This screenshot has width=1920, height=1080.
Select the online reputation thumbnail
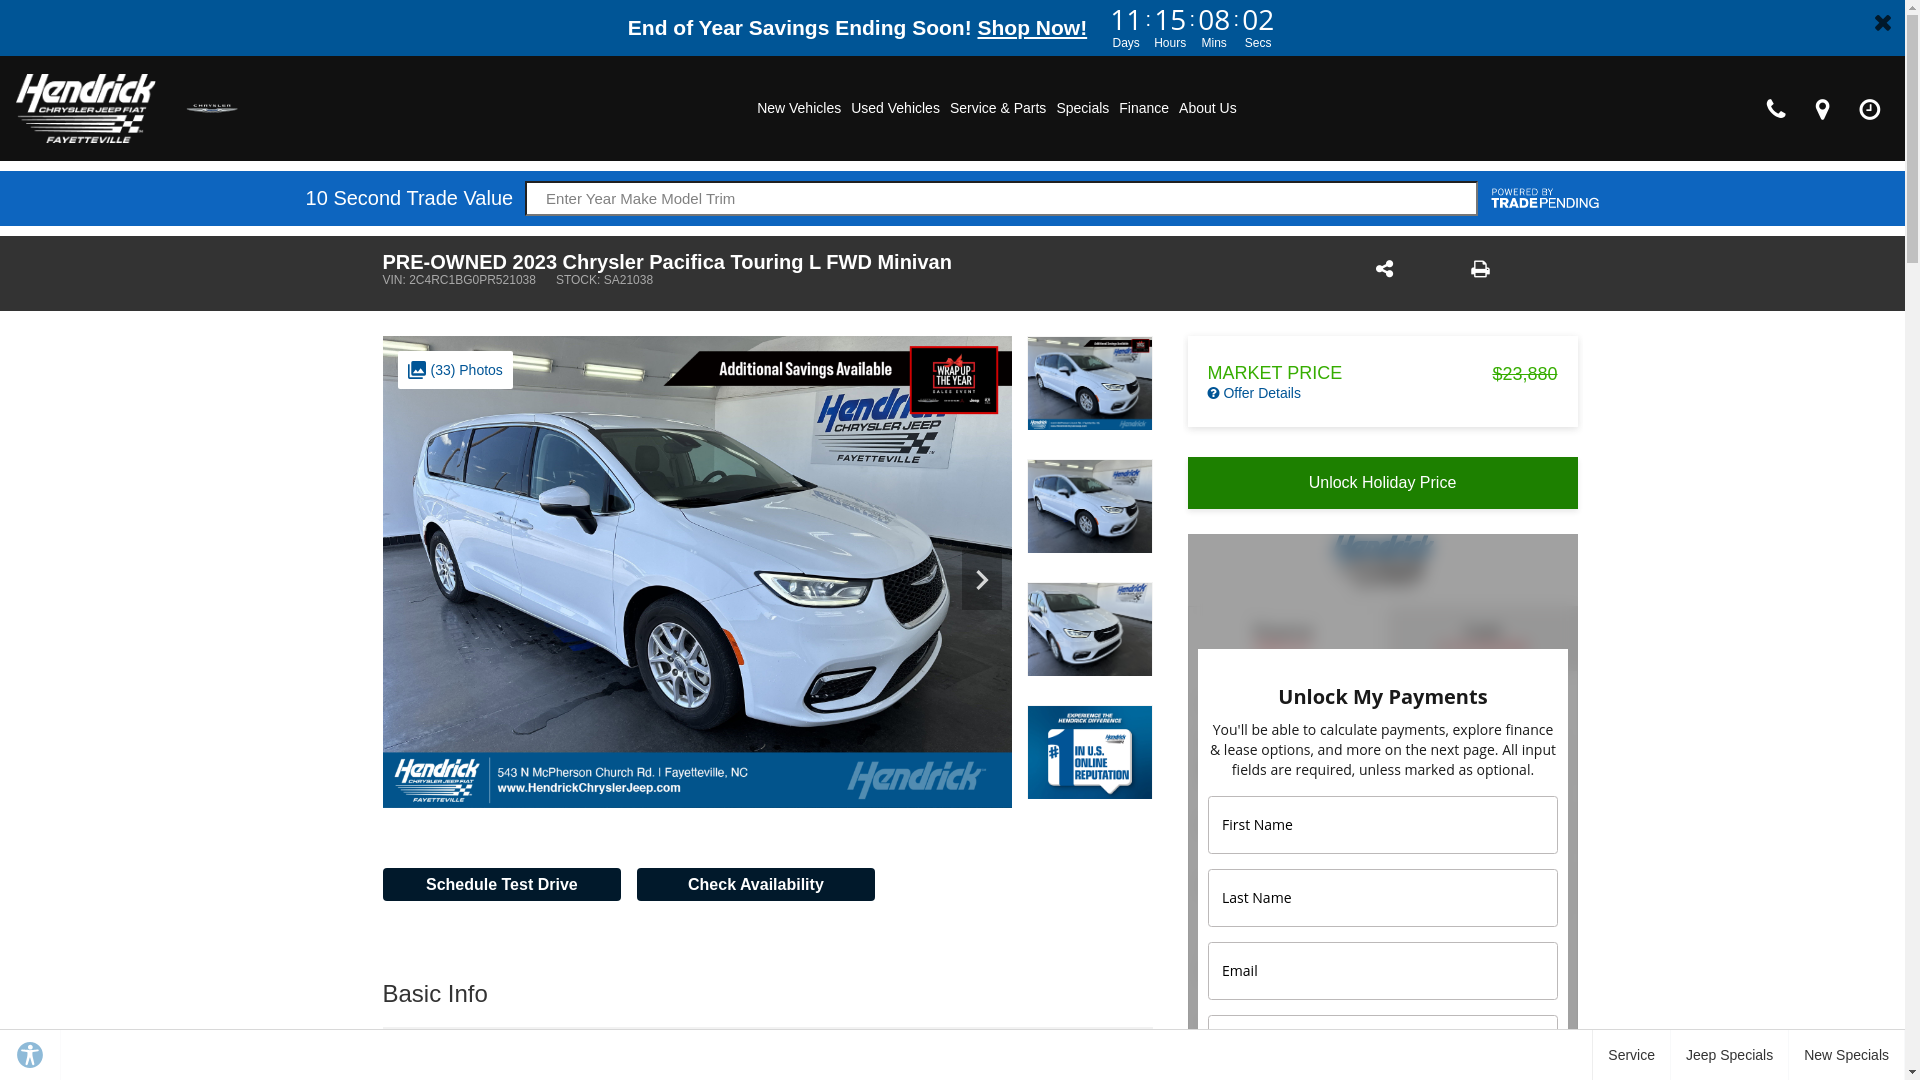pyautogui.click(x=1090, y=752)
